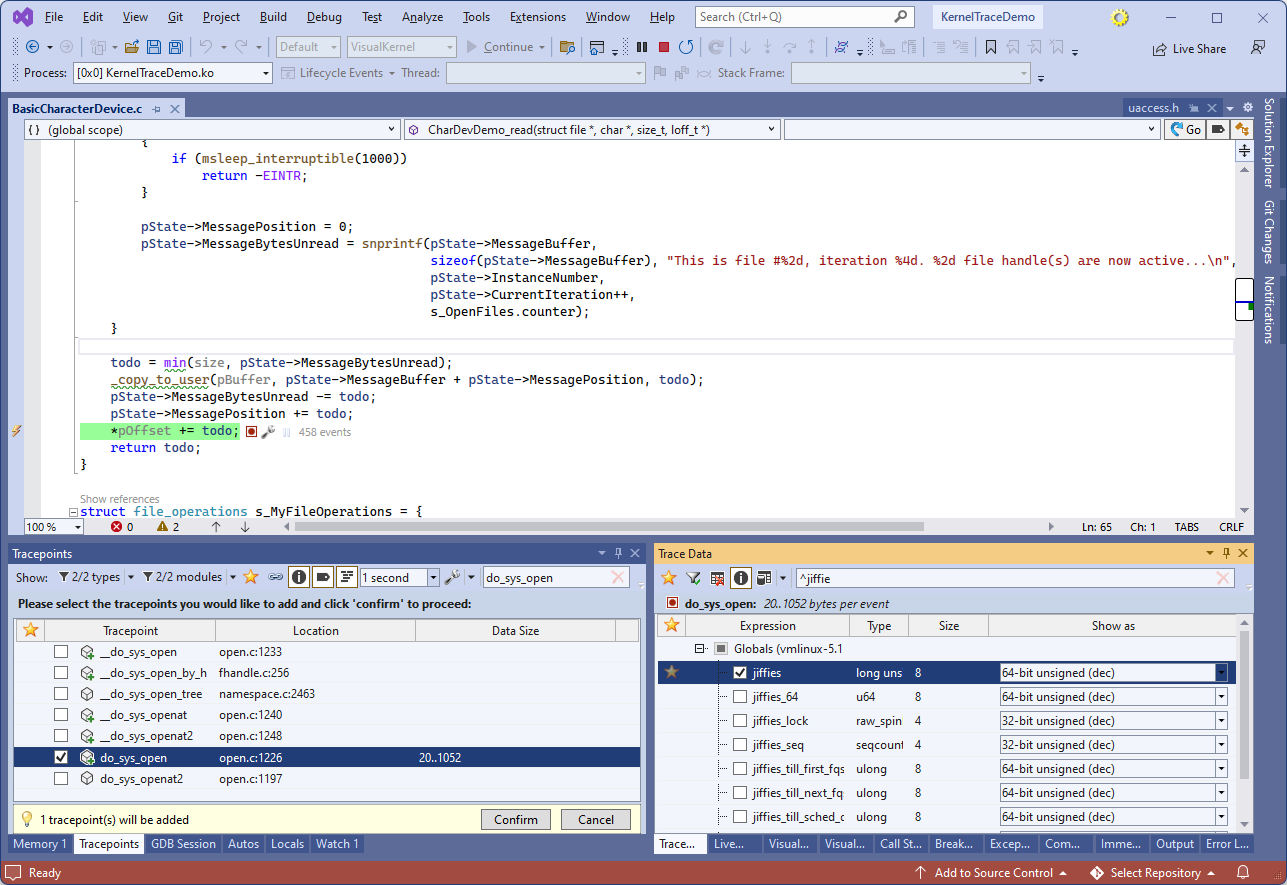Click the Restart debugging icon

pos(686,47)
